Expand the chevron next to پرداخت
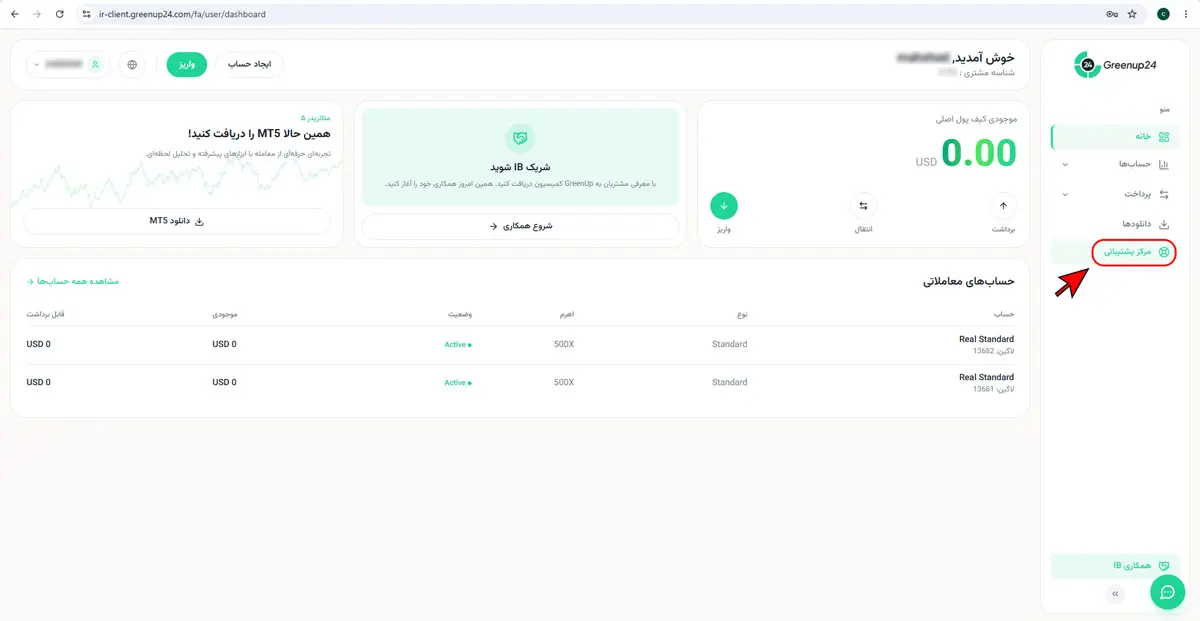The height and width of the screenshot is (621, 1200). click(x=1065, y=194)
